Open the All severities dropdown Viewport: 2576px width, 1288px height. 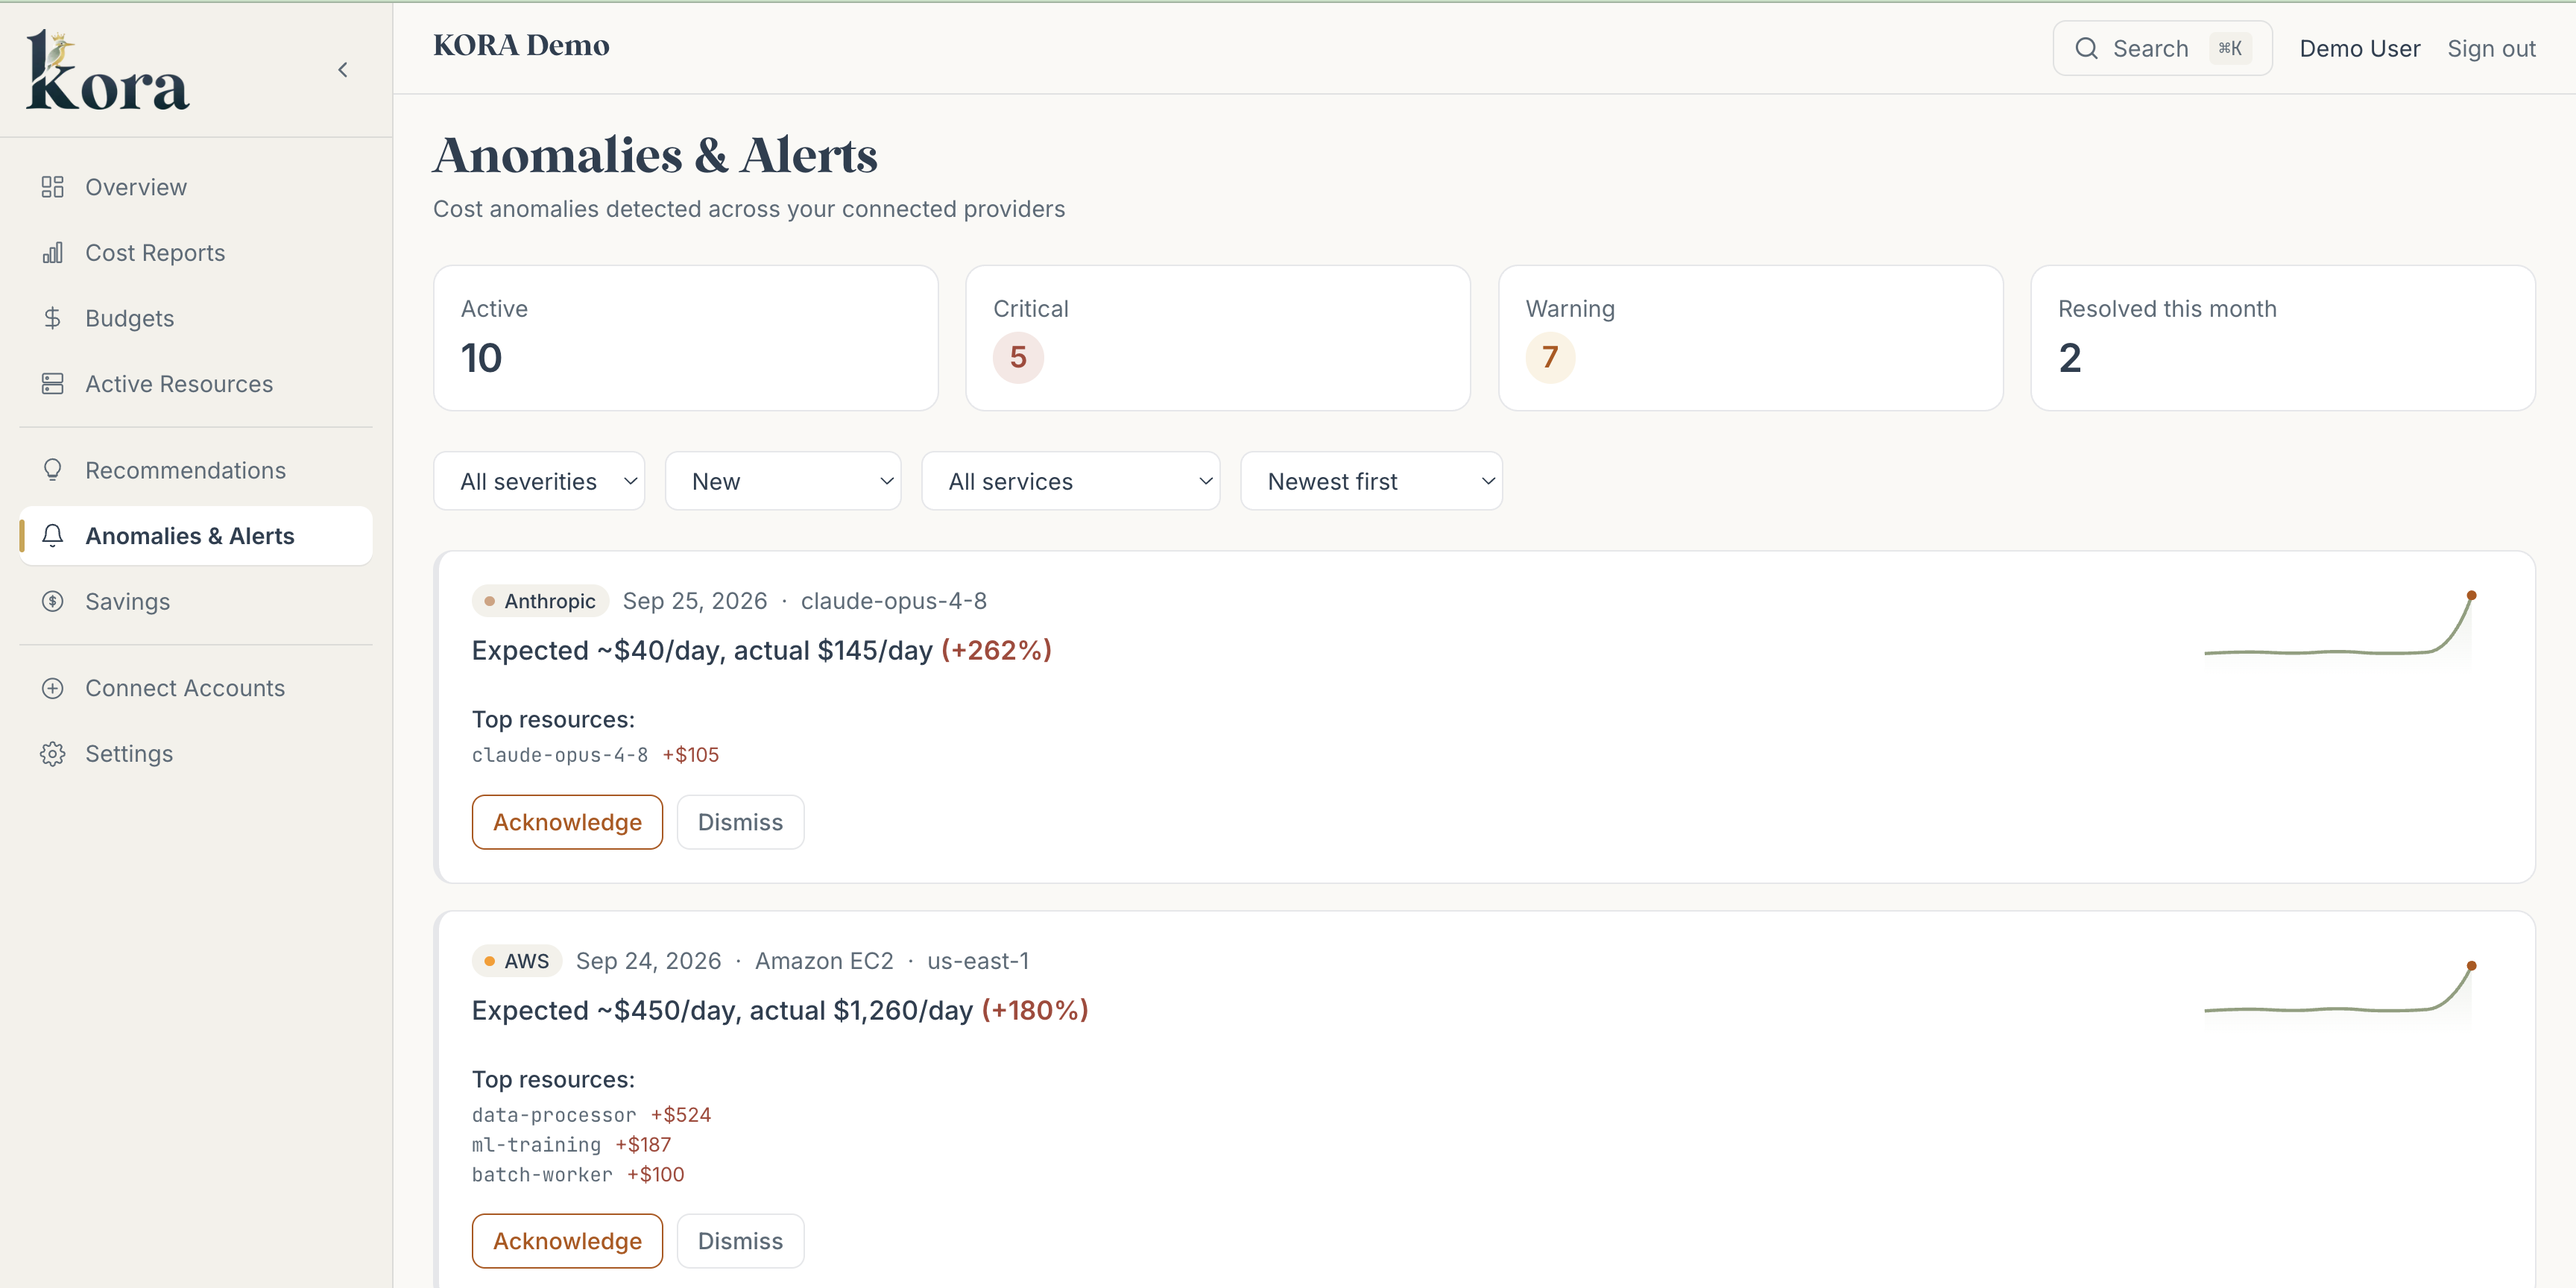pyautogui.click(x=539, y=481)
